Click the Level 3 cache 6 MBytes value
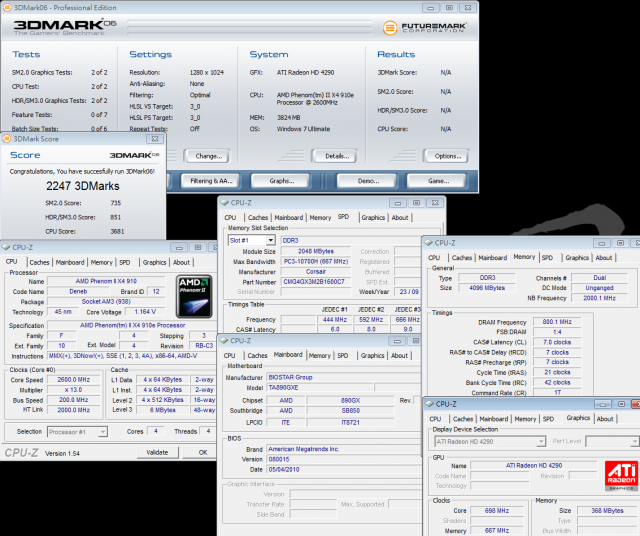 coord(162,410)
